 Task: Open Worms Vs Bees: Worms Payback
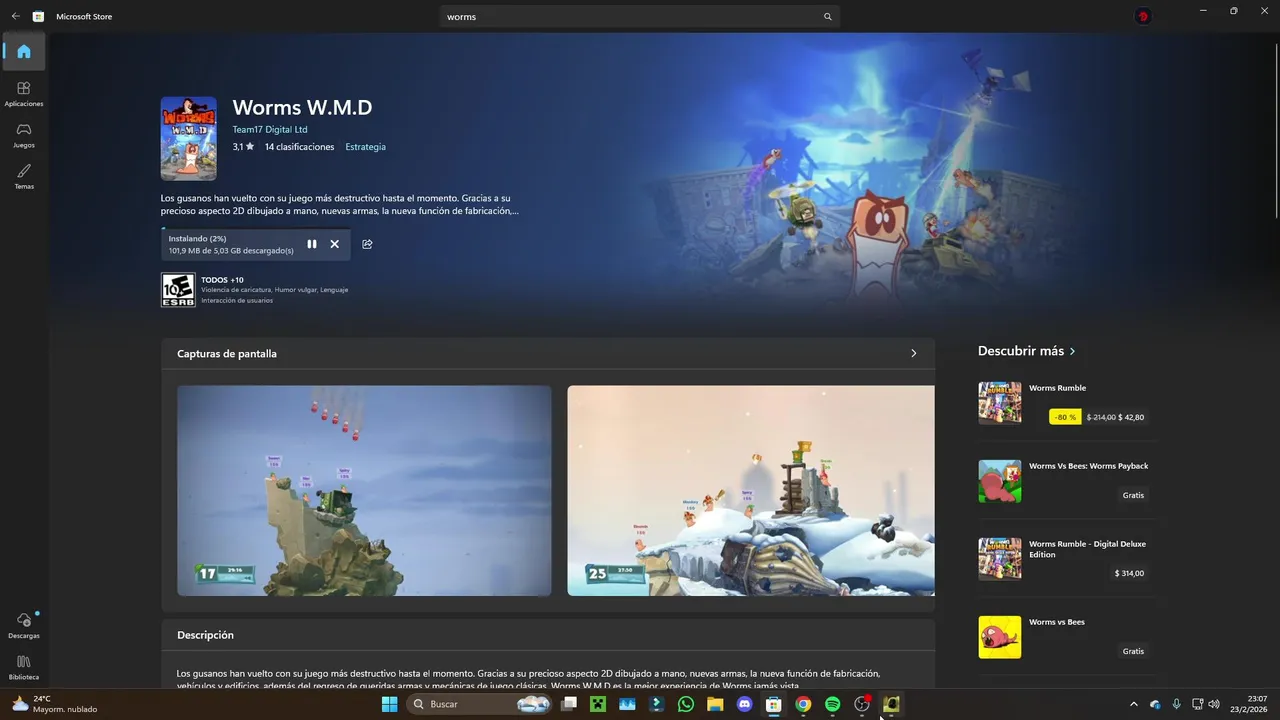click(x=1066, y=481)
